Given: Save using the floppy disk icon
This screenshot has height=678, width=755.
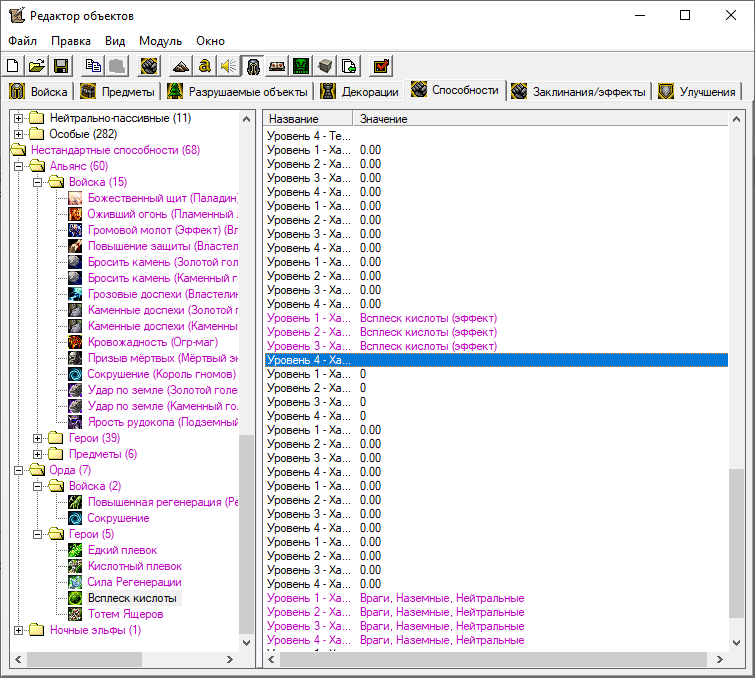Looking at the screenshot, I should 60,66.
